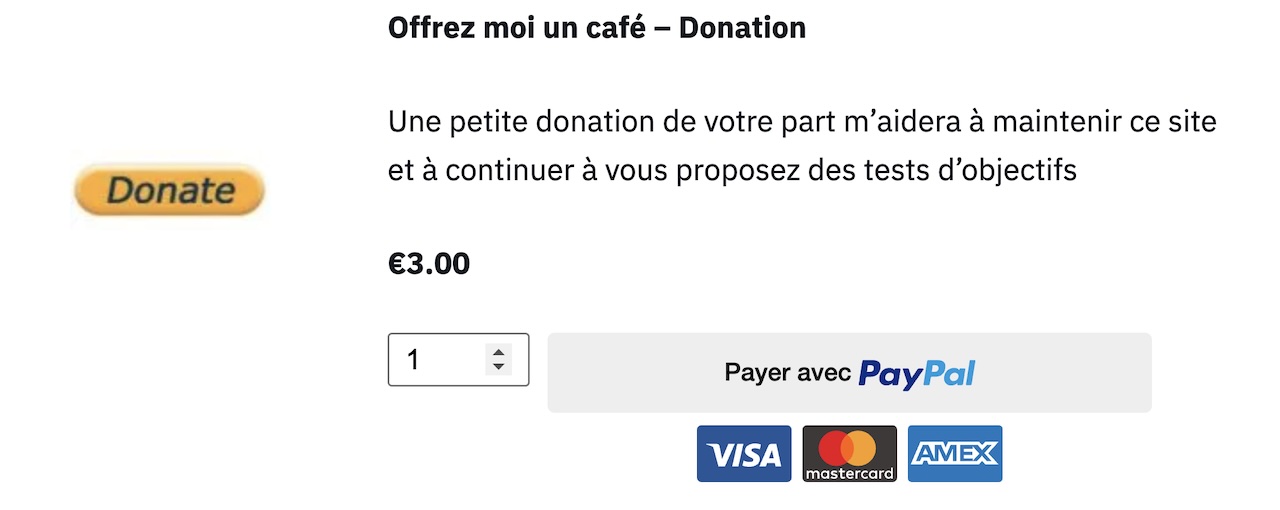This screenshot has height=510, width=1280.
Task: Click the "Payer avec" text label
Action: coord(788,373)
